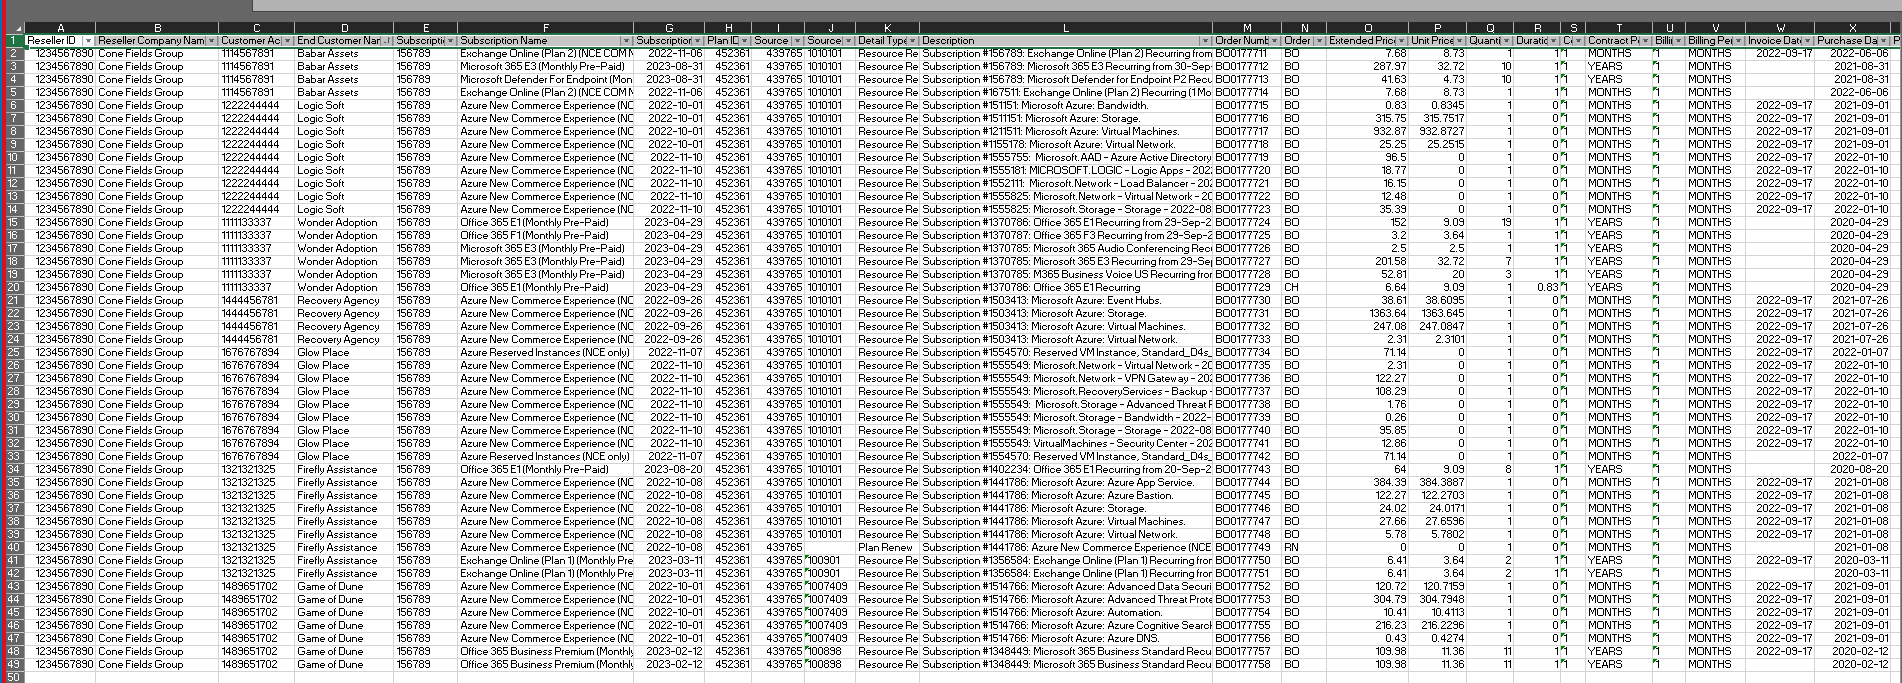1902x683 pixels.
Task: Select row 40 header
Action: (14, 547)
